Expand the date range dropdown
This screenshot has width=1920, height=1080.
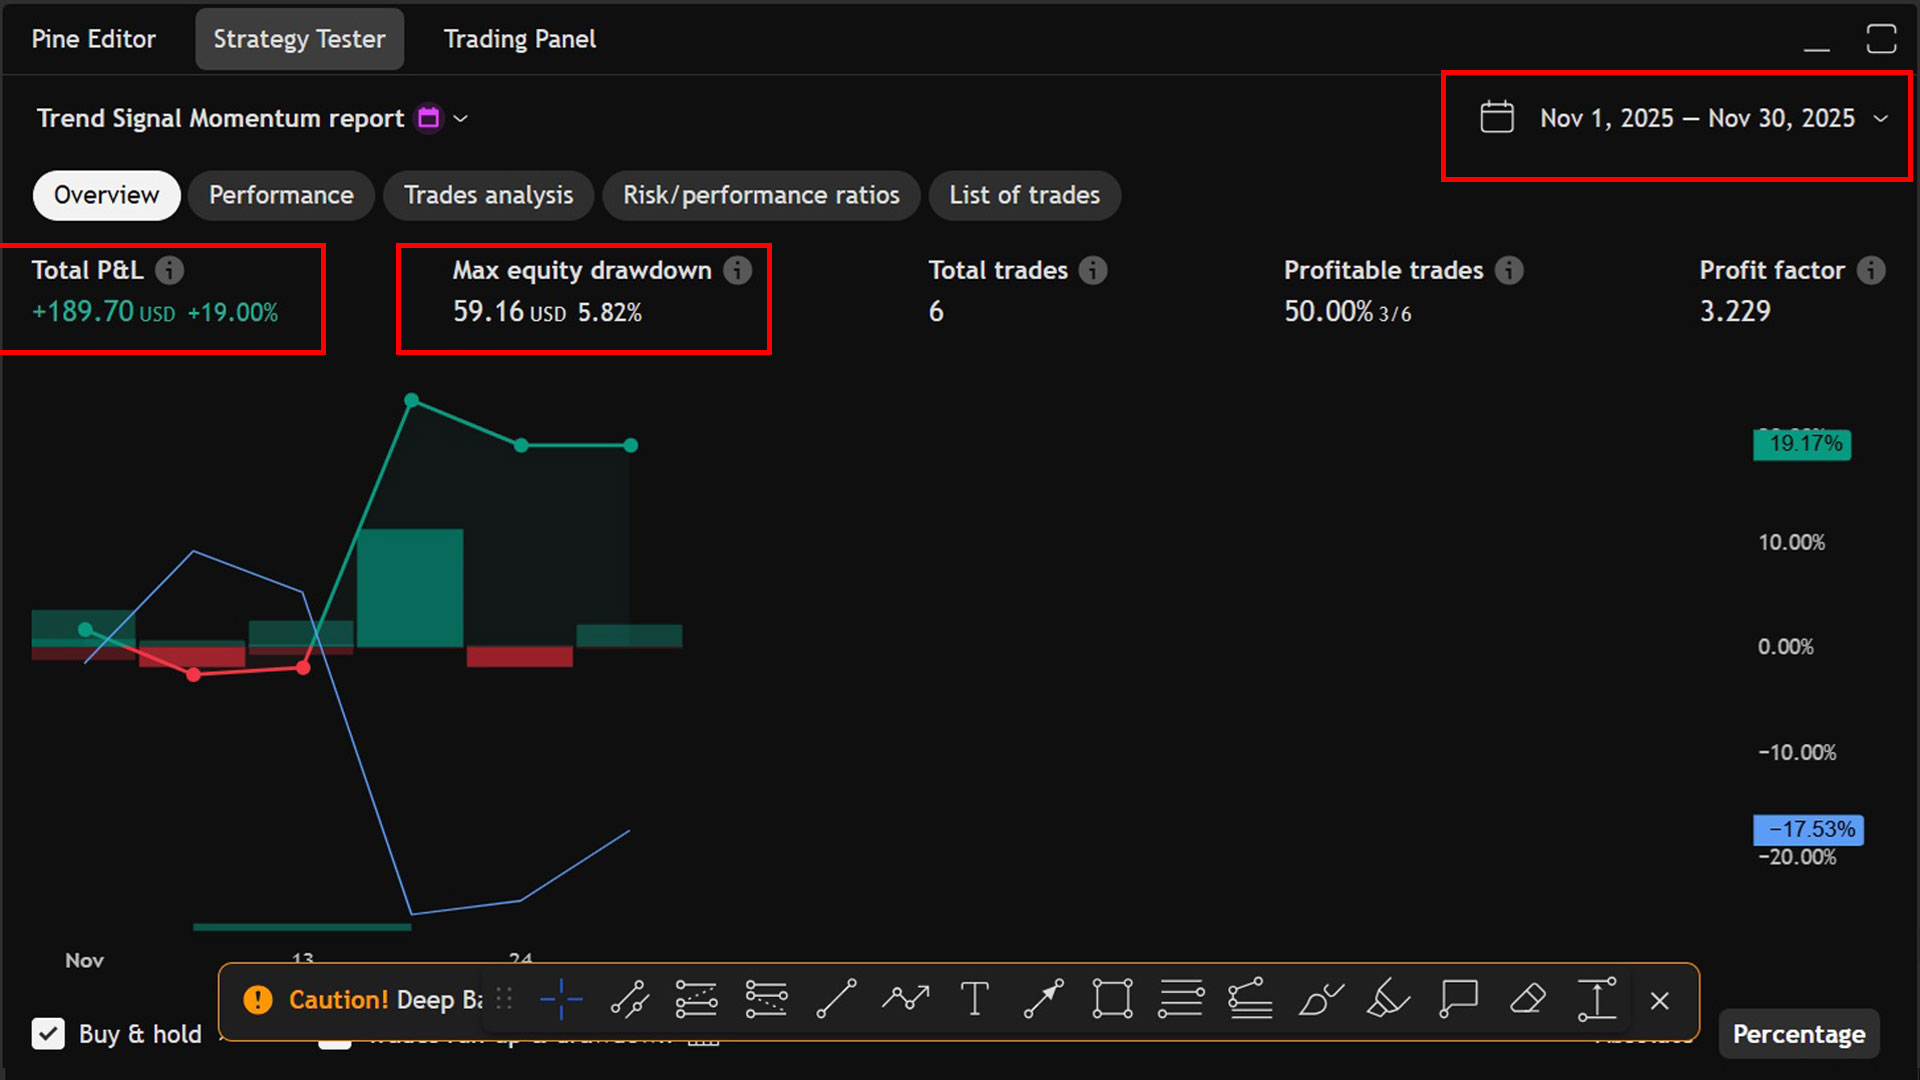tap(1883, 118)
